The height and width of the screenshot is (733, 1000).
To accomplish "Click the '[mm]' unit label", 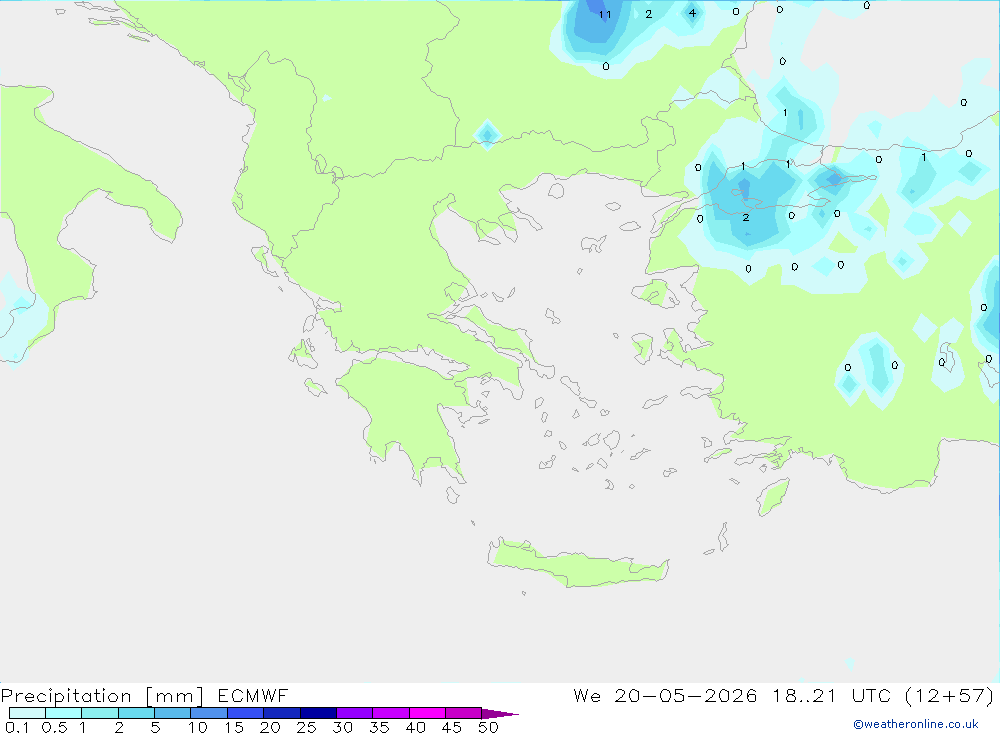I will point(174,696).
